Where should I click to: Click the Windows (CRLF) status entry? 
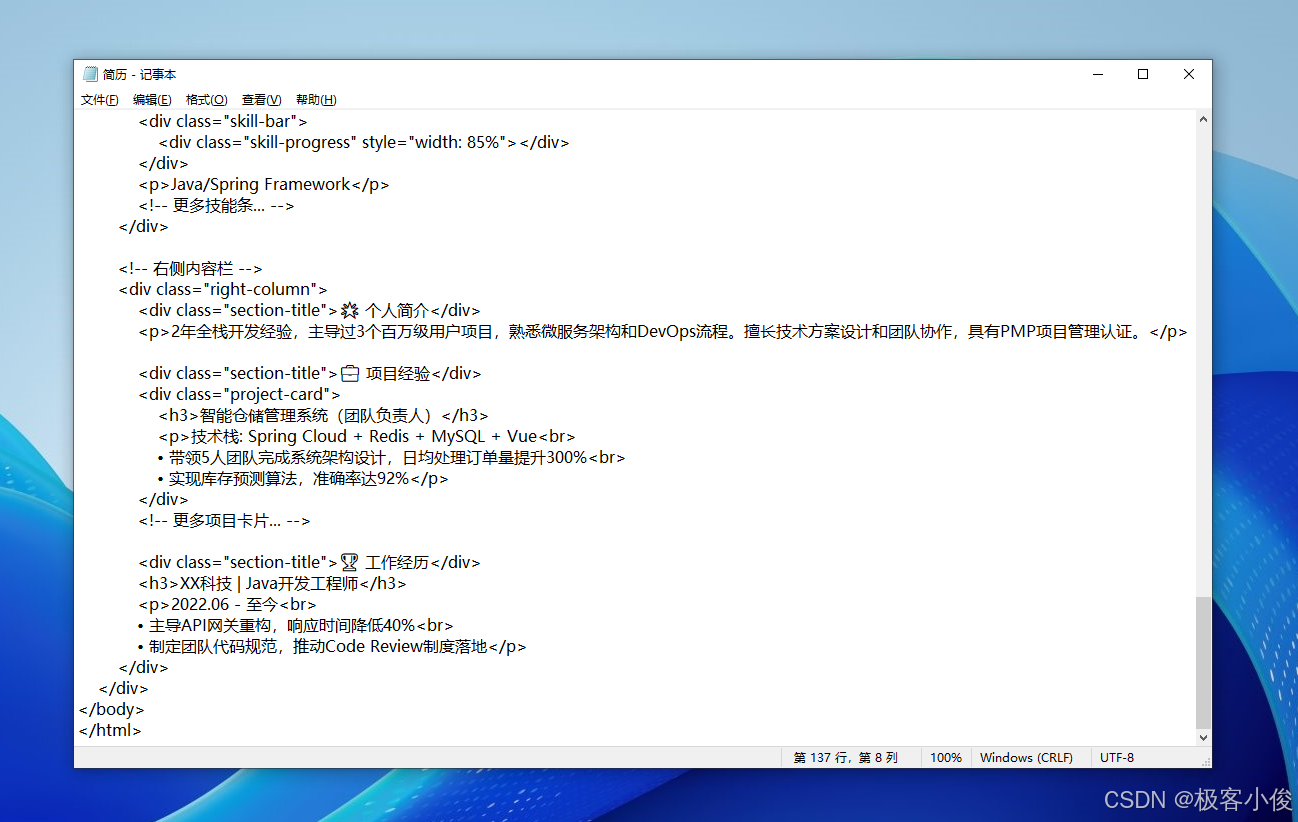tap(1026, 758)
